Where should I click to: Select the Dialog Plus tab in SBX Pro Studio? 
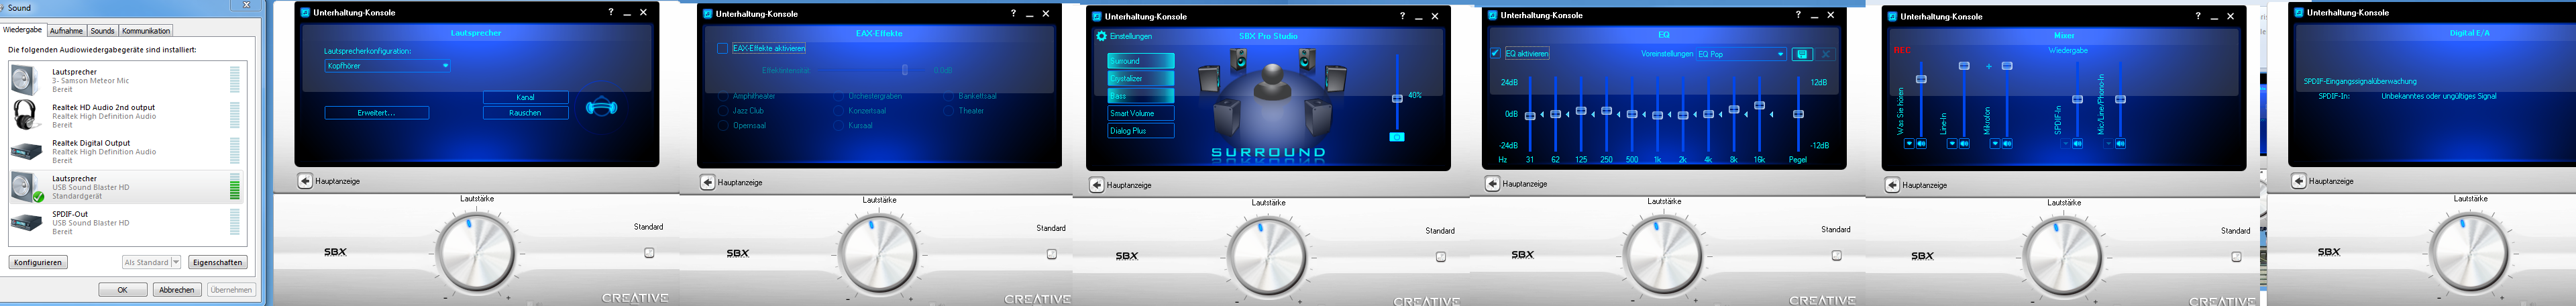pos(1140,131)
